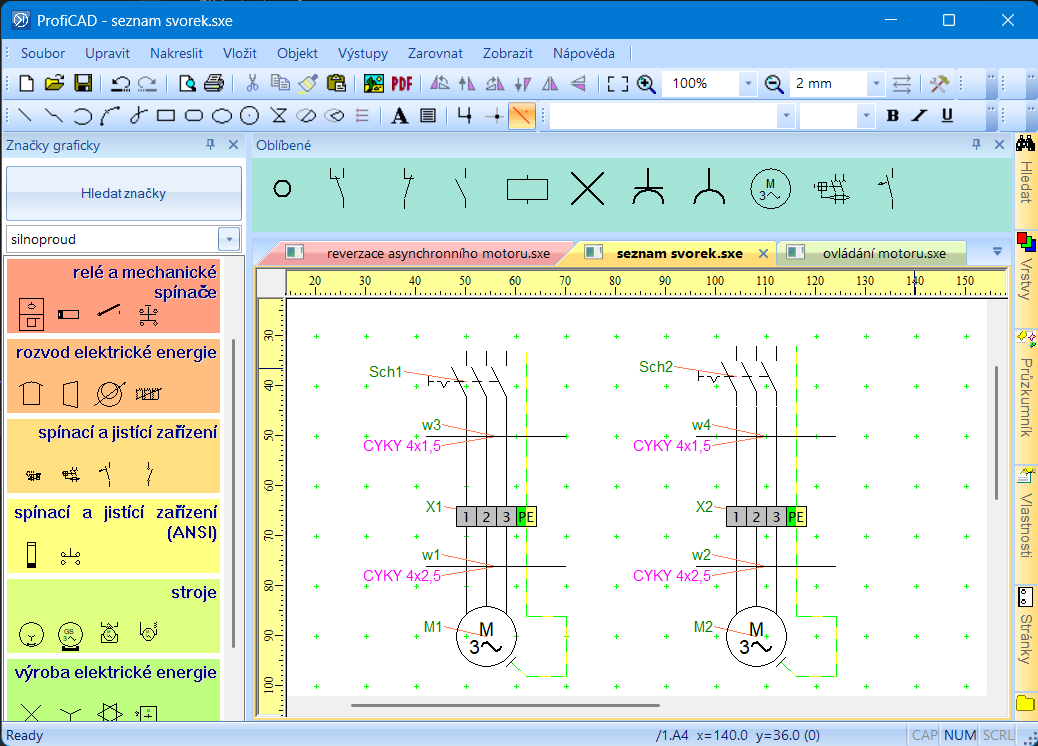Pick the small circle symbol in Oblíbené

(x=283, y=189)
